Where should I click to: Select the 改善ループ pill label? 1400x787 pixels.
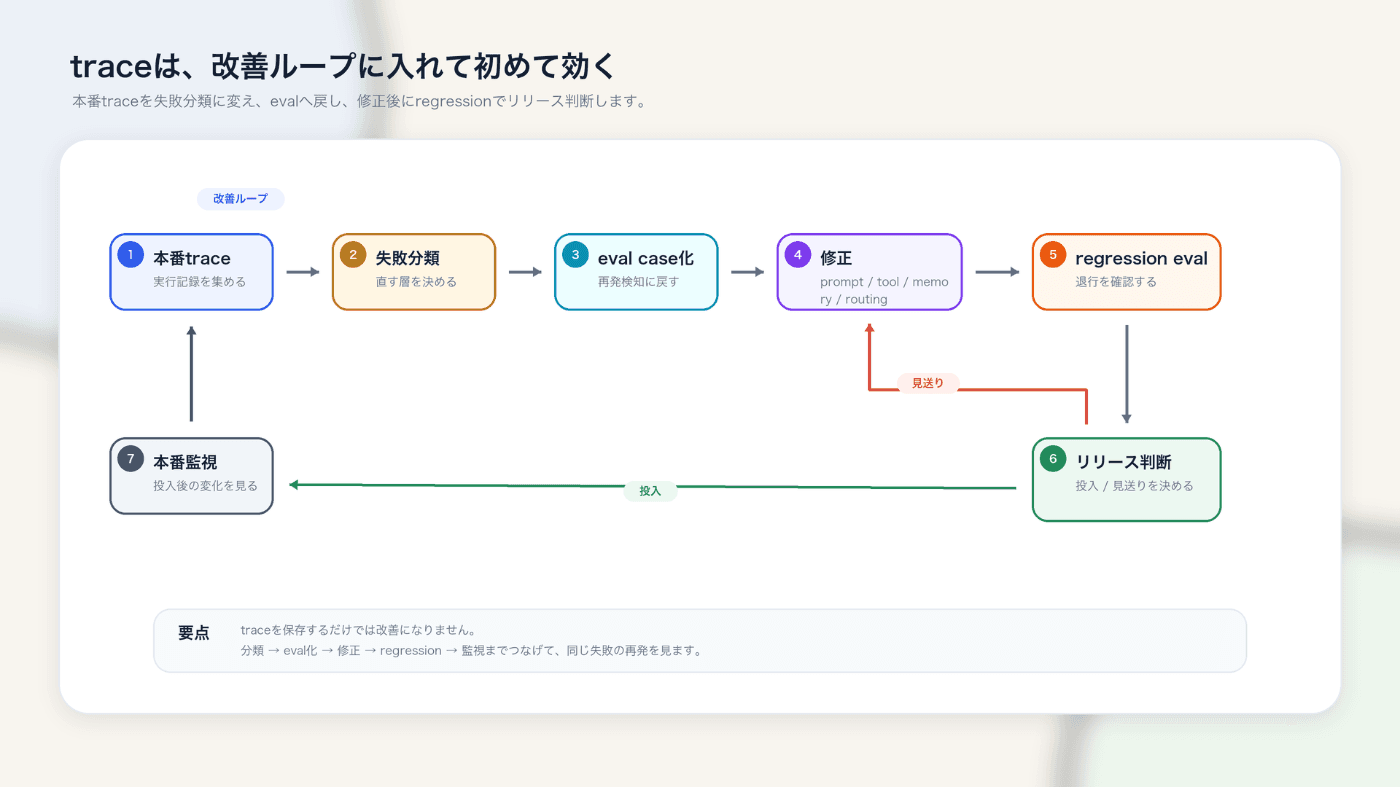tap(241, 199)
